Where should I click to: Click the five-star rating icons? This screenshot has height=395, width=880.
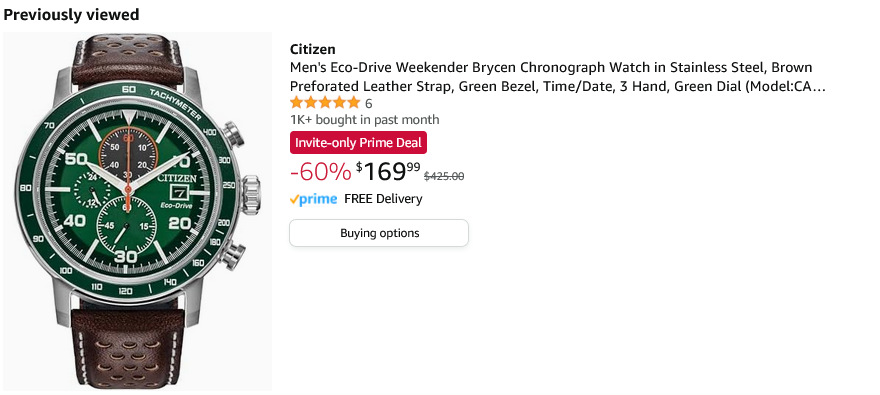point(325,103)
